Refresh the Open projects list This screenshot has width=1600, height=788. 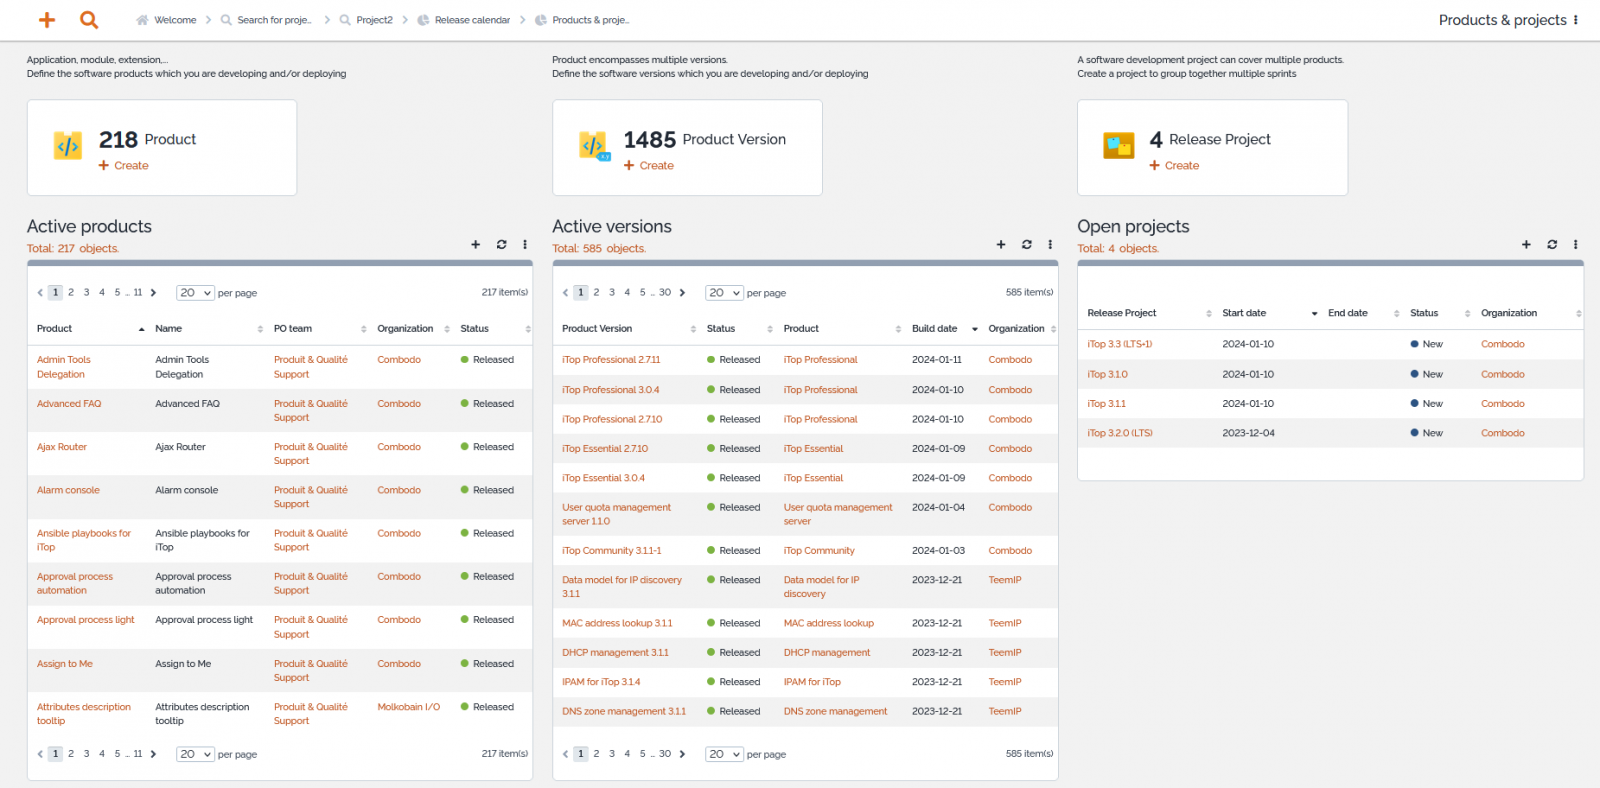[x=1552, y=244]
